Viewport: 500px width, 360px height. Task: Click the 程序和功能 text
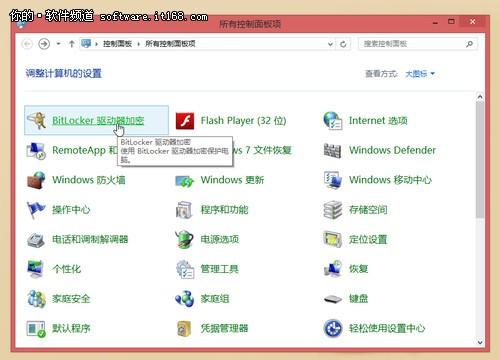(224, 210)
